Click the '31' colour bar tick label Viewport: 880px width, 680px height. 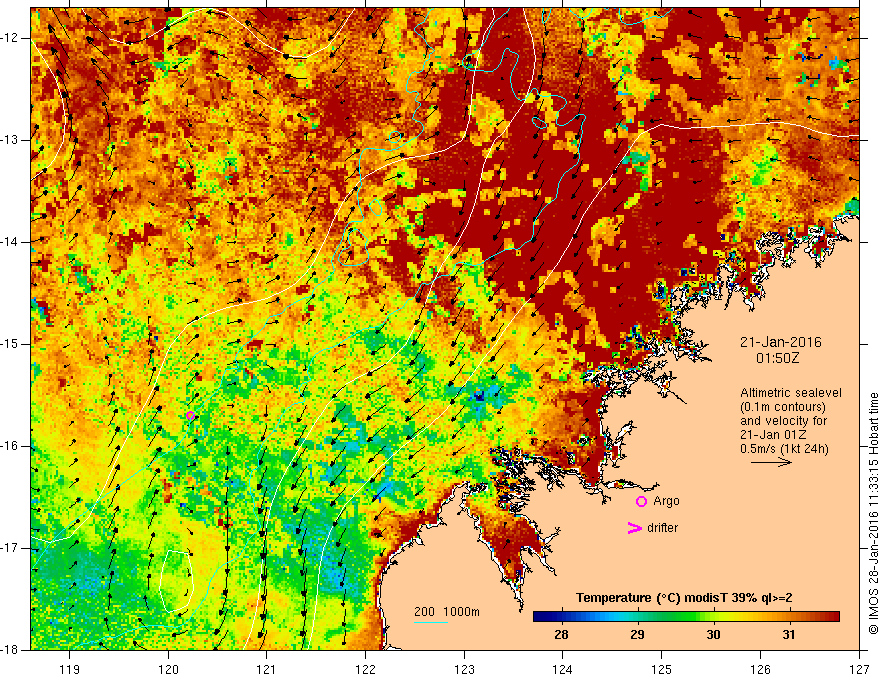tap(789, 635)
